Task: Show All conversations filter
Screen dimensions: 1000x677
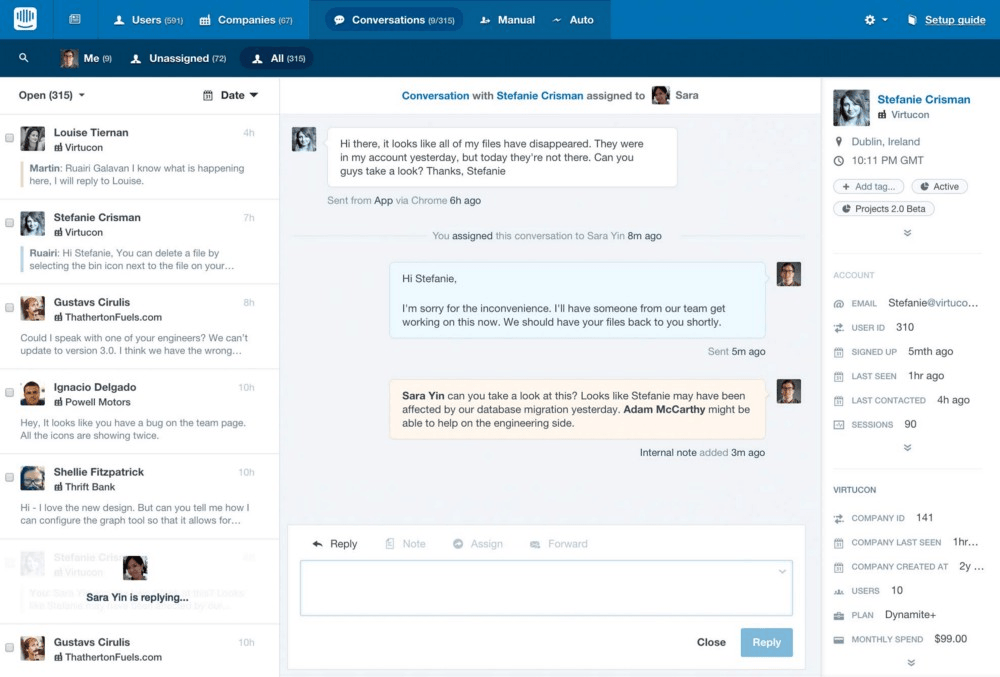Action: (x=277, y=58)
